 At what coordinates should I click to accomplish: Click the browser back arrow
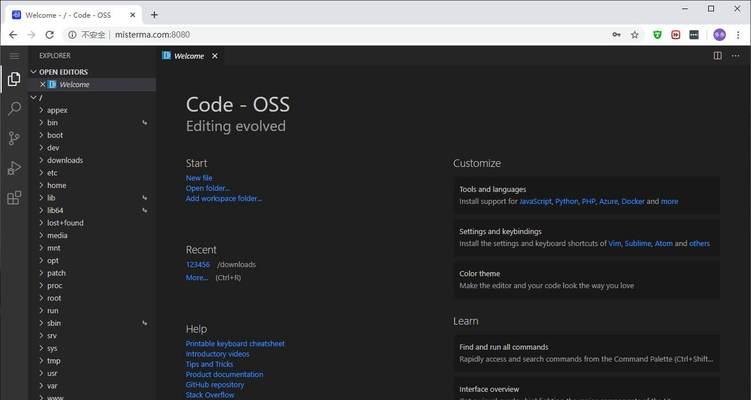13,34
